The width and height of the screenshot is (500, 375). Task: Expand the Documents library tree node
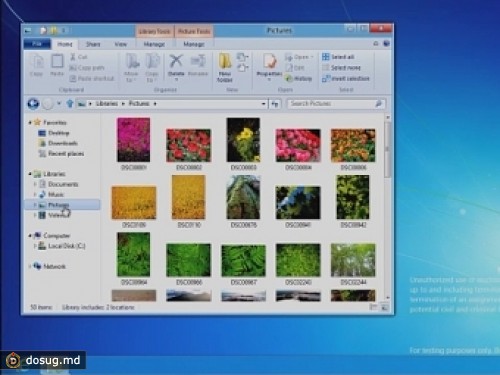(35, 184)
